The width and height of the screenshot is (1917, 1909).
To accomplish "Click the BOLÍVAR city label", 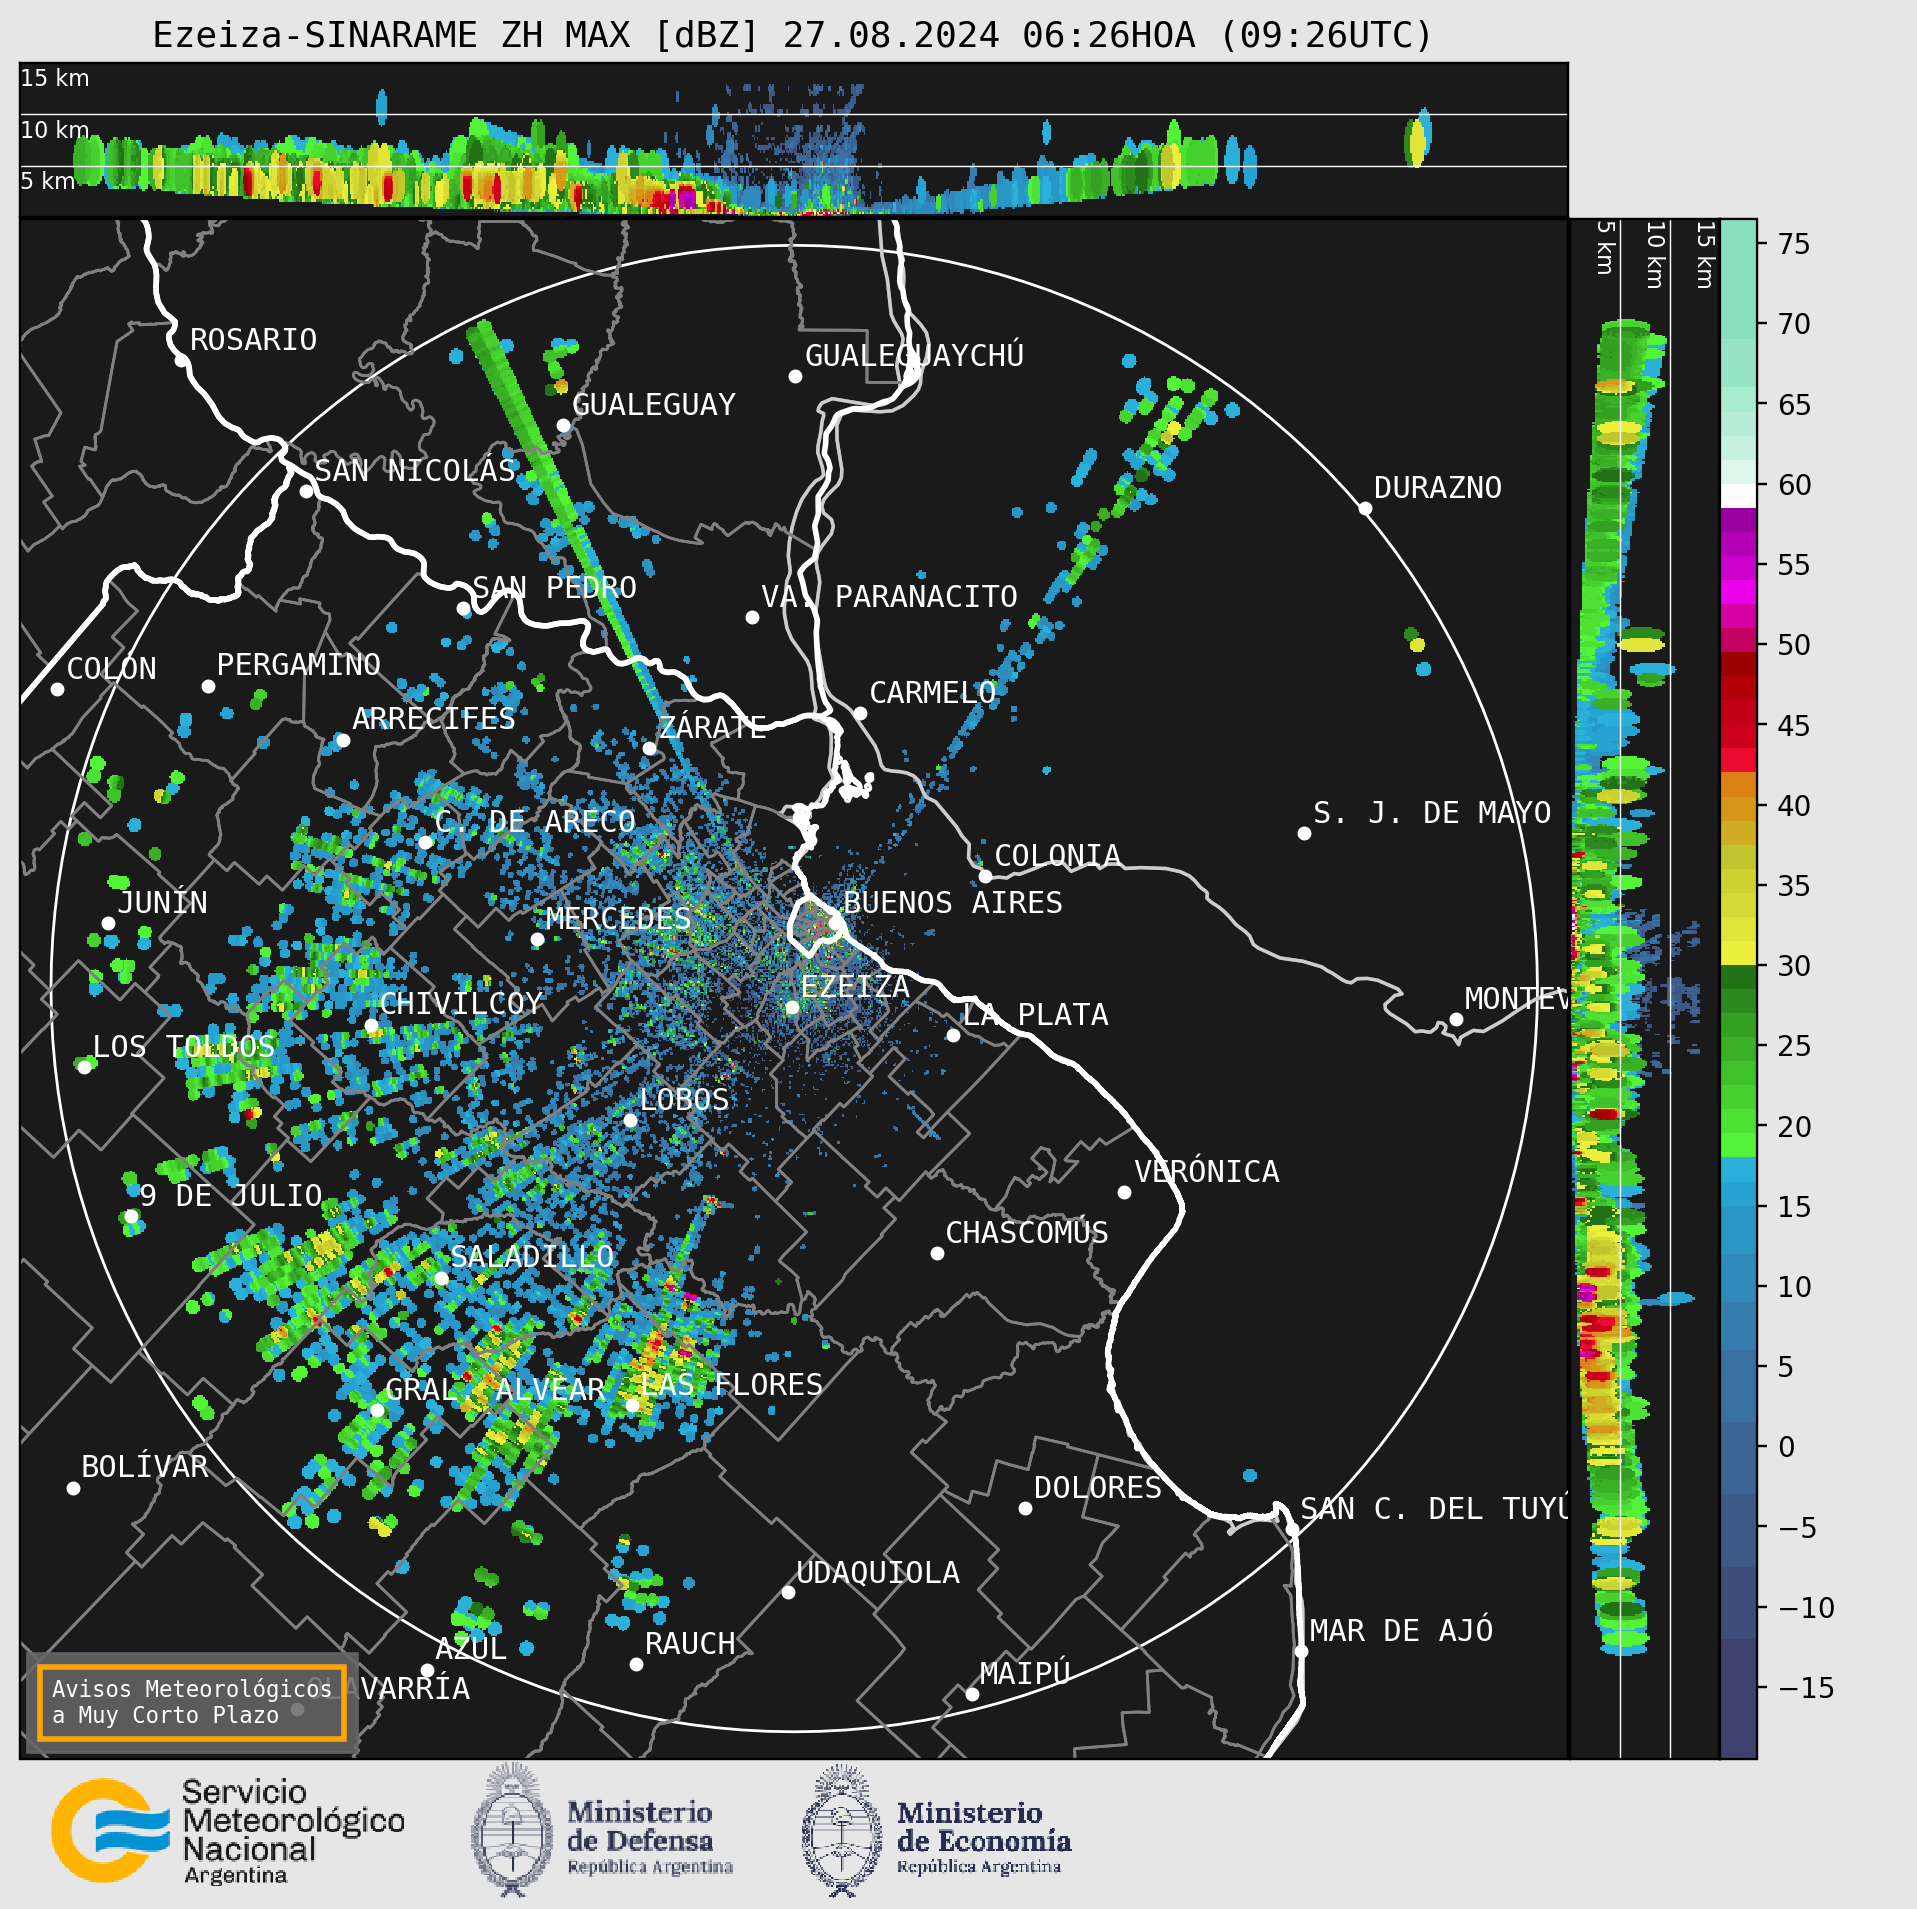I will [144, 1467].
